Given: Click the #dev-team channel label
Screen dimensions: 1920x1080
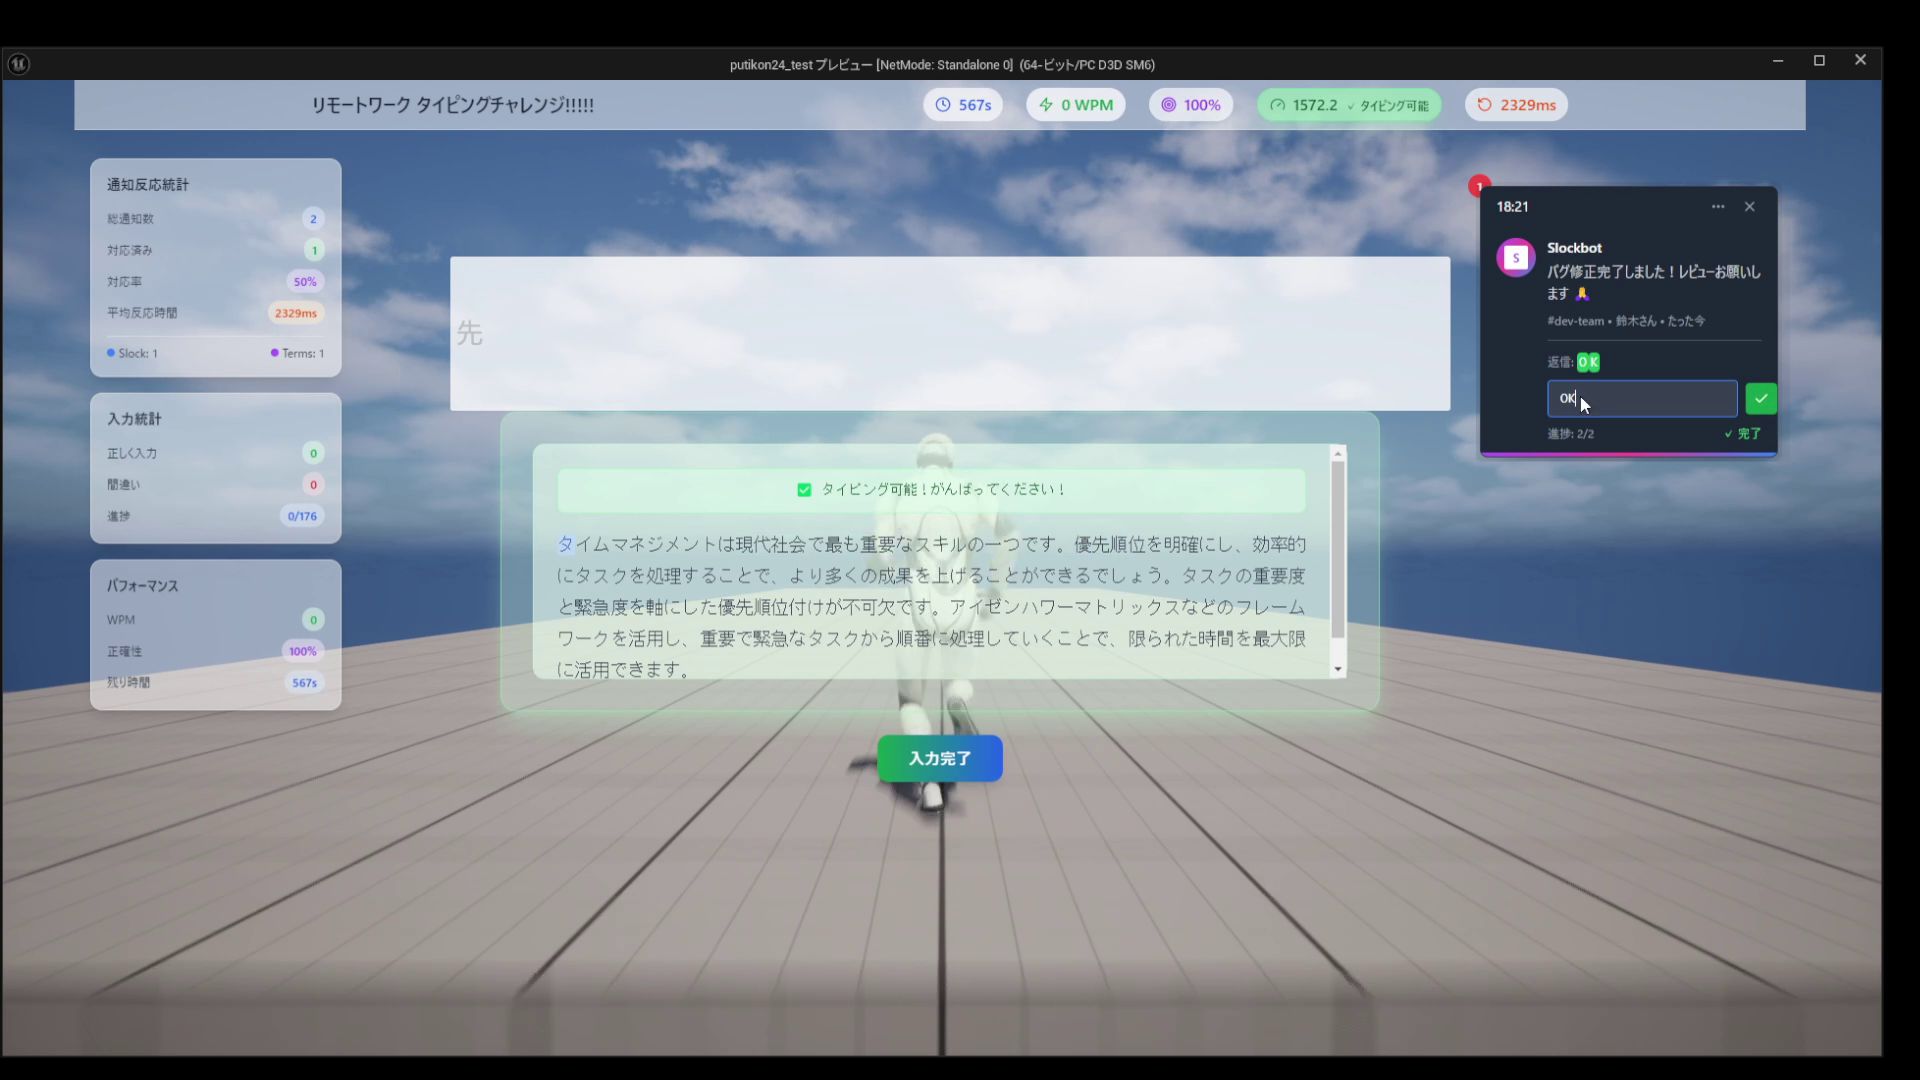Looking at the screenshot, I should pyautogui.click(x=1575, y=322).
